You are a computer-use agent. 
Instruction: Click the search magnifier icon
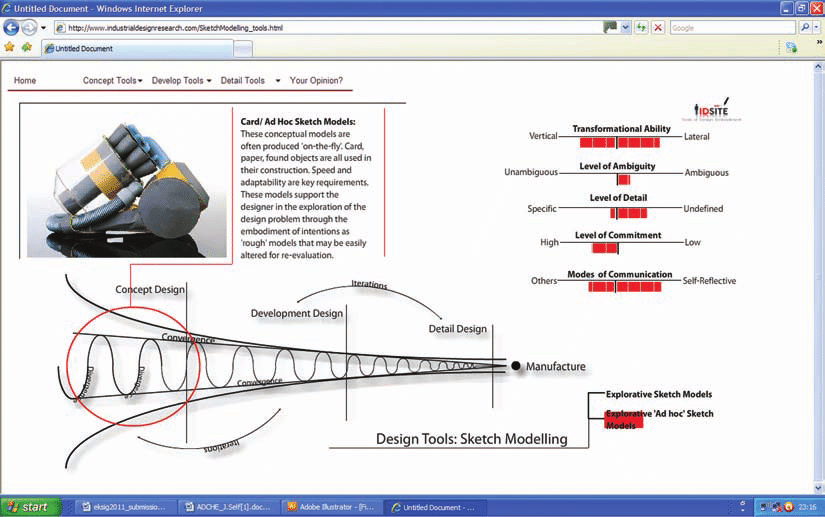805,28
